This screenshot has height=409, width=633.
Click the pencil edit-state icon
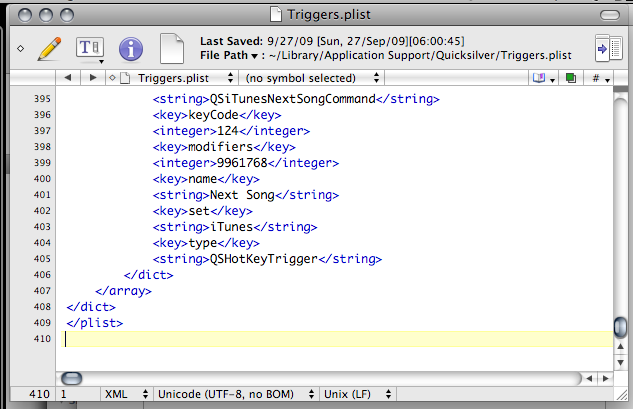coord(49,47)
